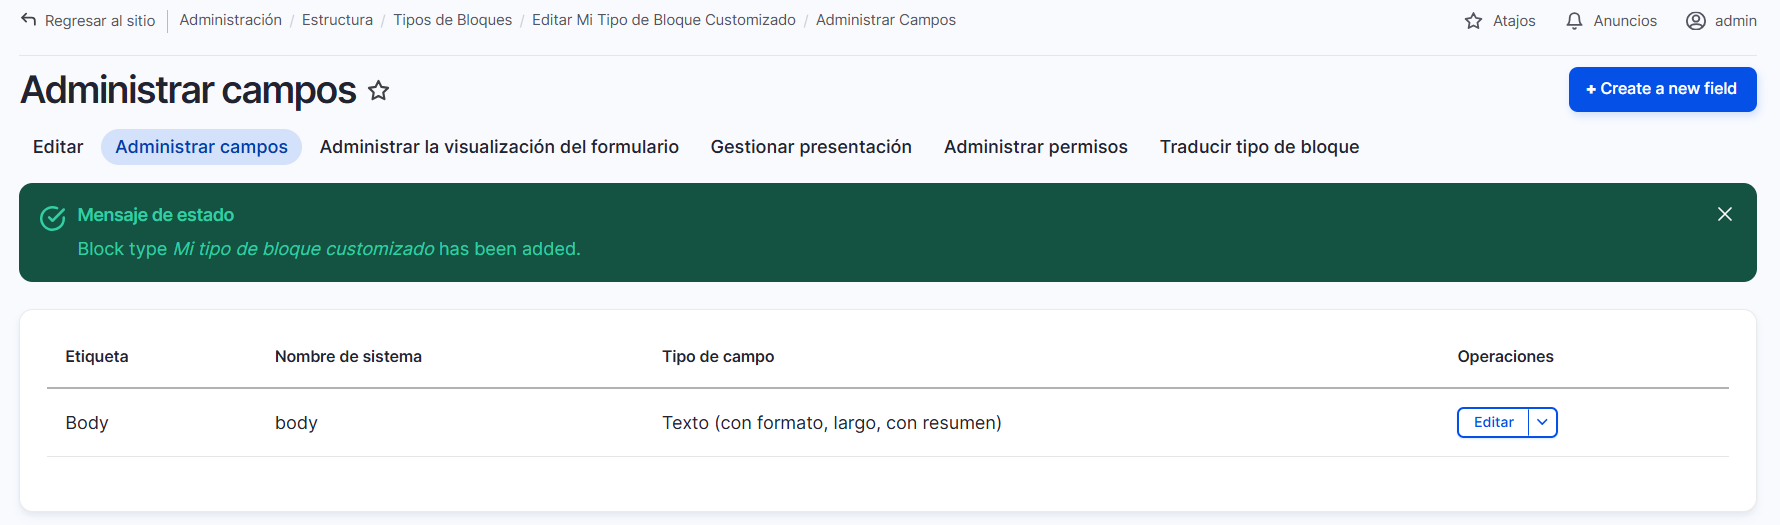This screenshot has width=1780, height=525.
Task: Click the body machine name cell
Action: [296, 423]
